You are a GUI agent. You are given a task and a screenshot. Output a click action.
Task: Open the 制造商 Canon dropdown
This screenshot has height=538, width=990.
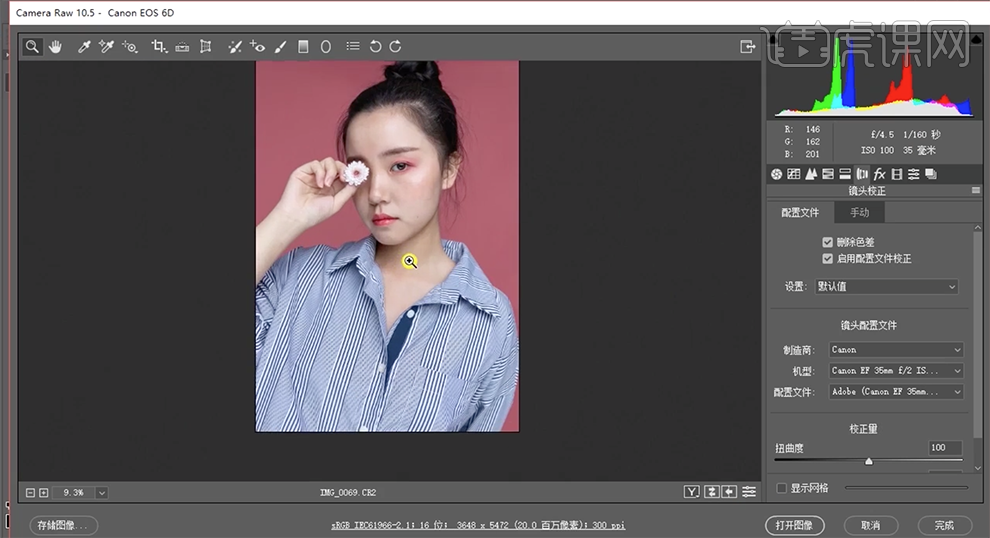pyautogui.click(x=896, y=350)
